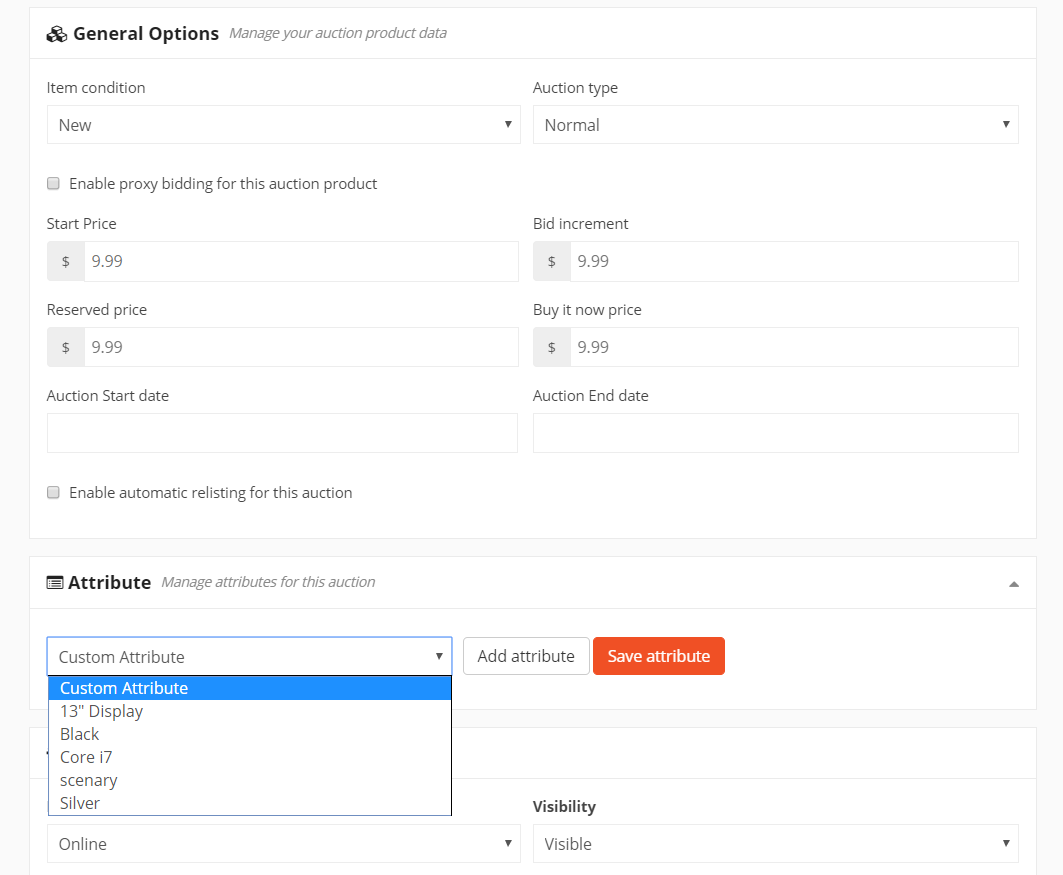Click the dollar sign beside Reserved price
The height and width of the screenshot is (875, 1063).
pyautogui.click(x=66, y=347)
